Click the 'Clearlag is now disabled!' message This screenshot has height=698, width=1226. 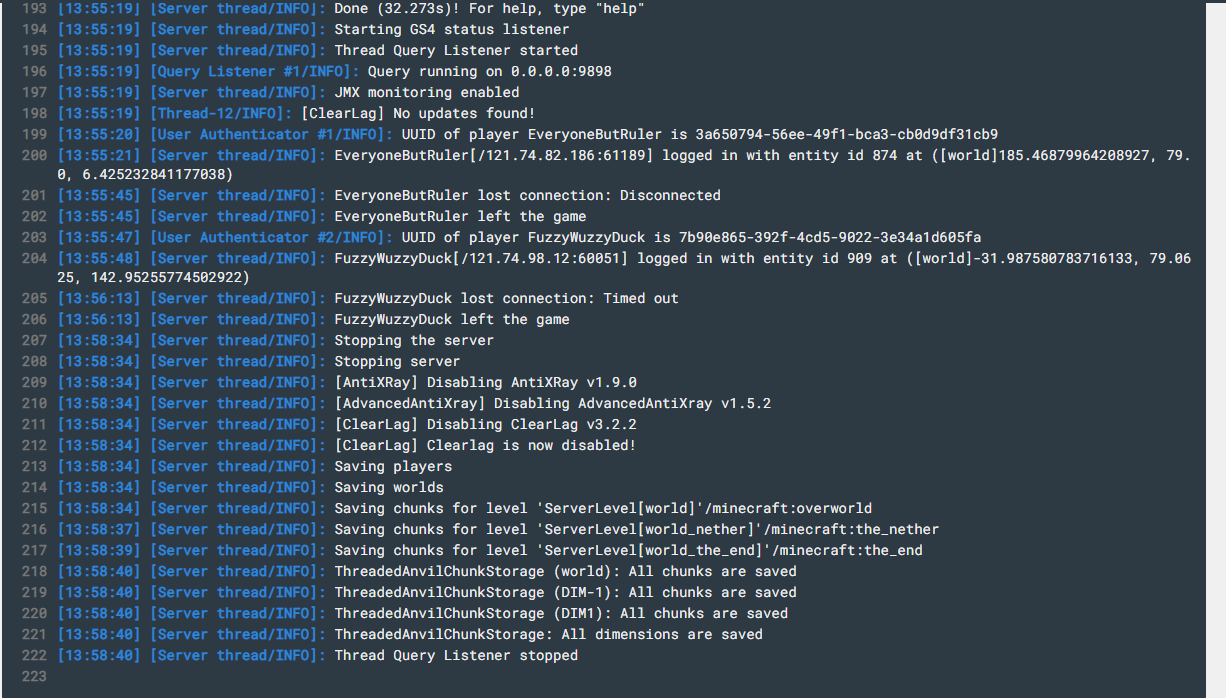point(531,445)
